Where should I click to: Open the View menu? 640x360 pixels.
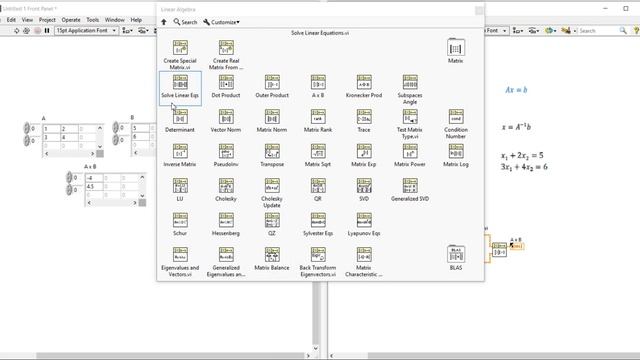click(27, 20)
